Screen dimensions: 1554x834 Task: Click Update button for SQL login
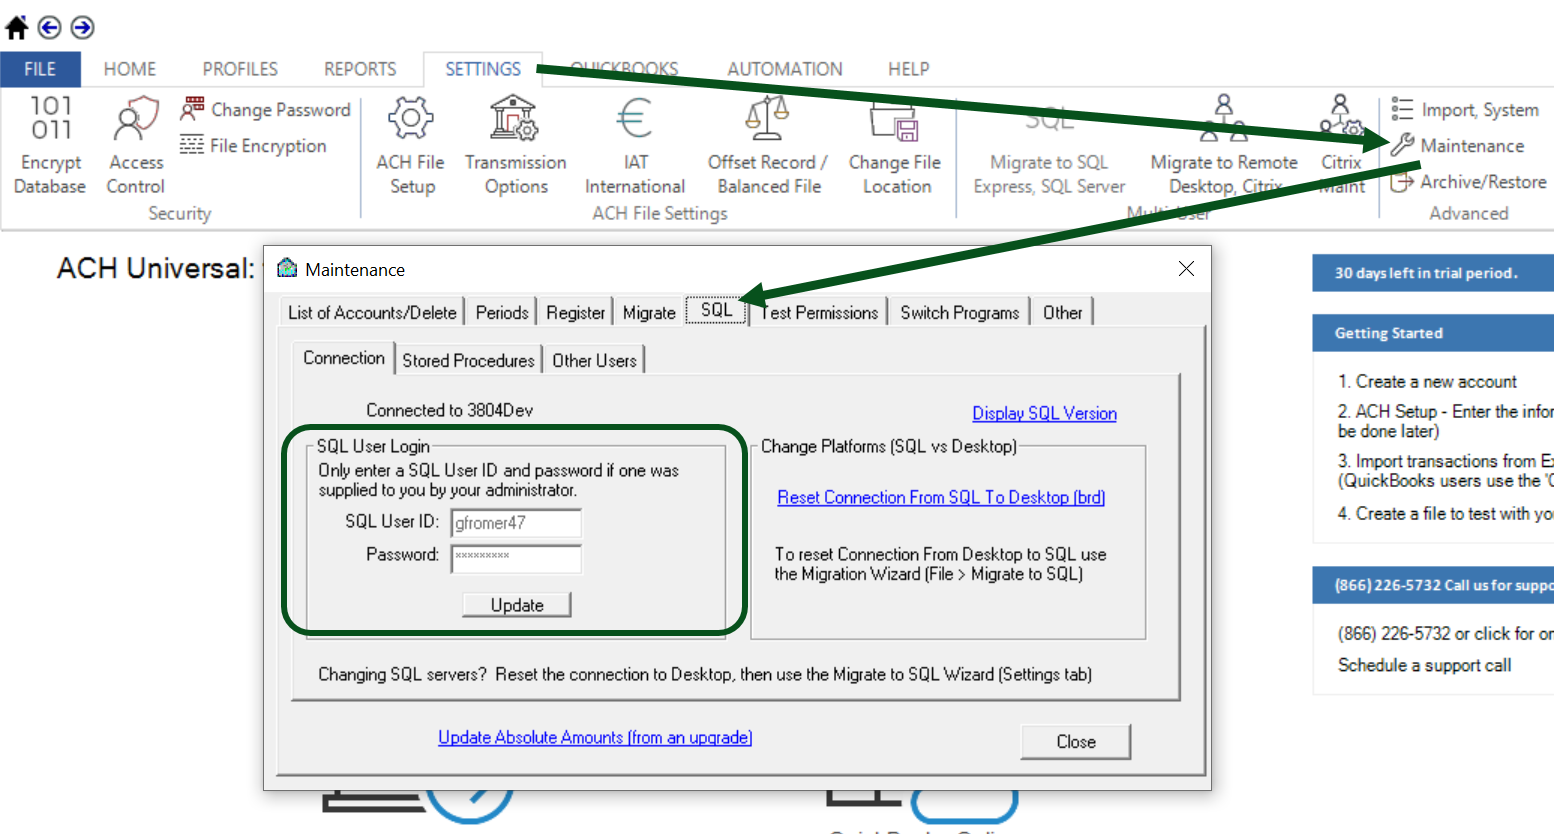(x=517, y=605)
